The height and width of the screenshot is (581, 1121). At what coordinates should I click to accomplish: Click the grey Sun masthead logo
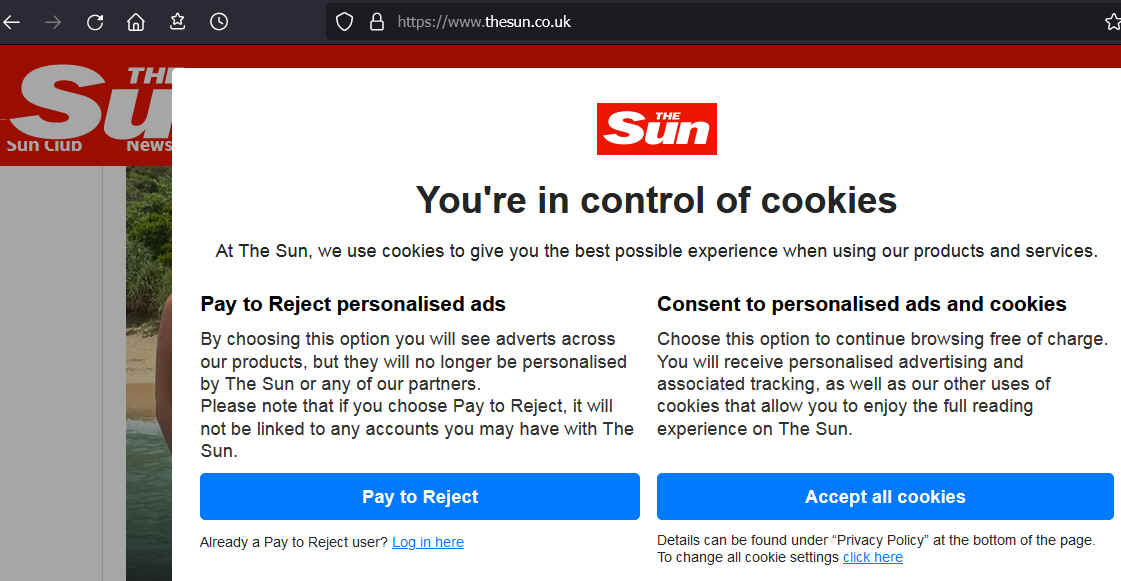click(90, 100)
